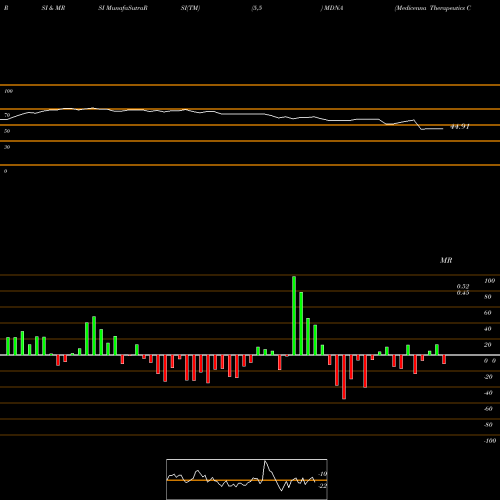Image resolution: width=500 pixels, height=500 pixels.
Task: Click the Medicenna Therapeutics company name
Action: coord(433,8)
